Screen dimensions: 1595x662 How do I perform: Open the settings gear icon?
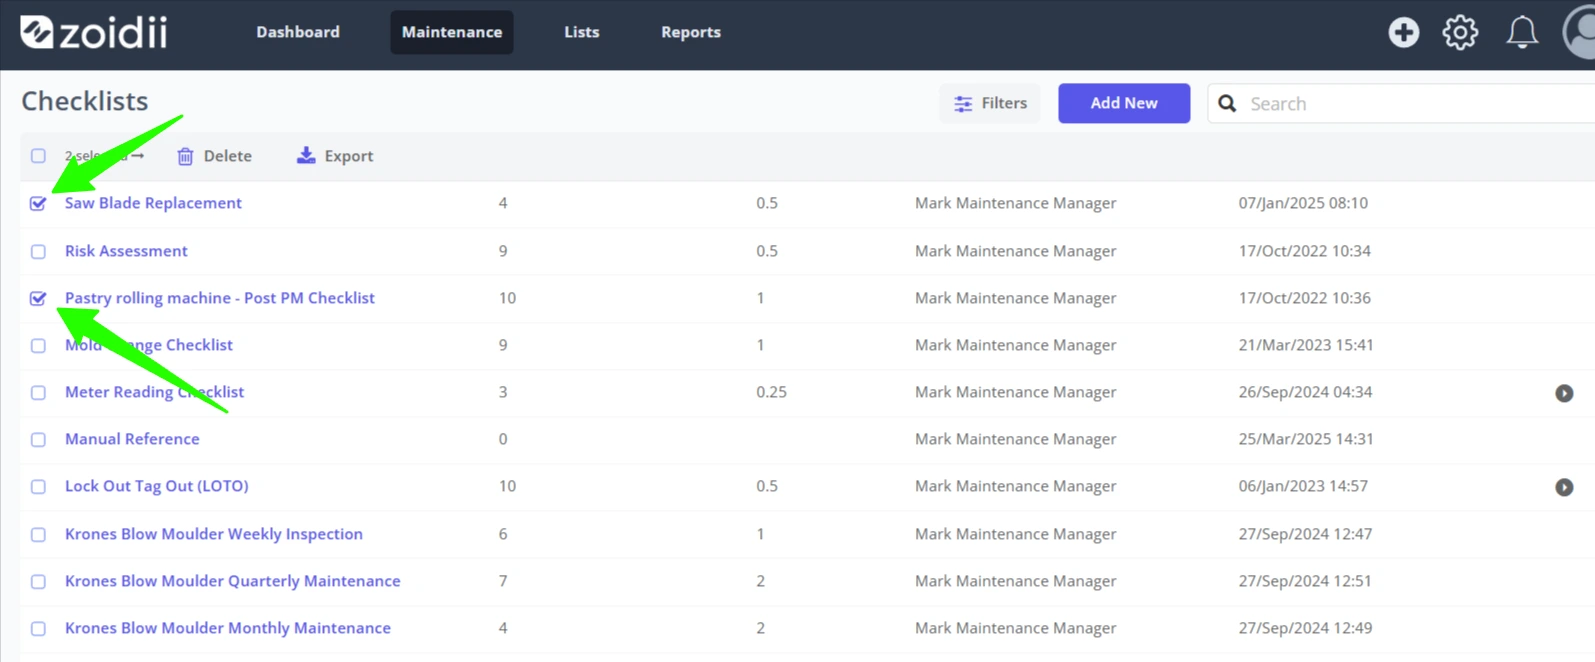[1460, 32]
